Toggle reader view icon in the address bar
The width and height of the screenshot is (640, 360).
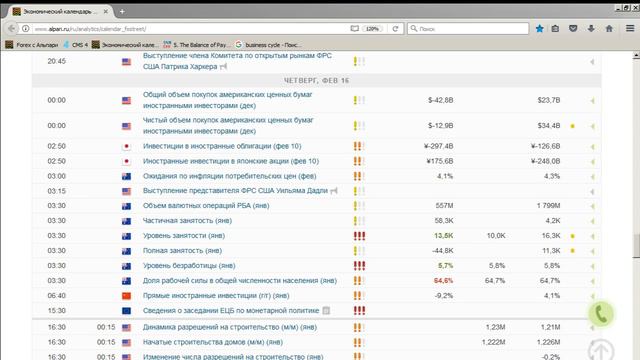[x=355, y=29]
